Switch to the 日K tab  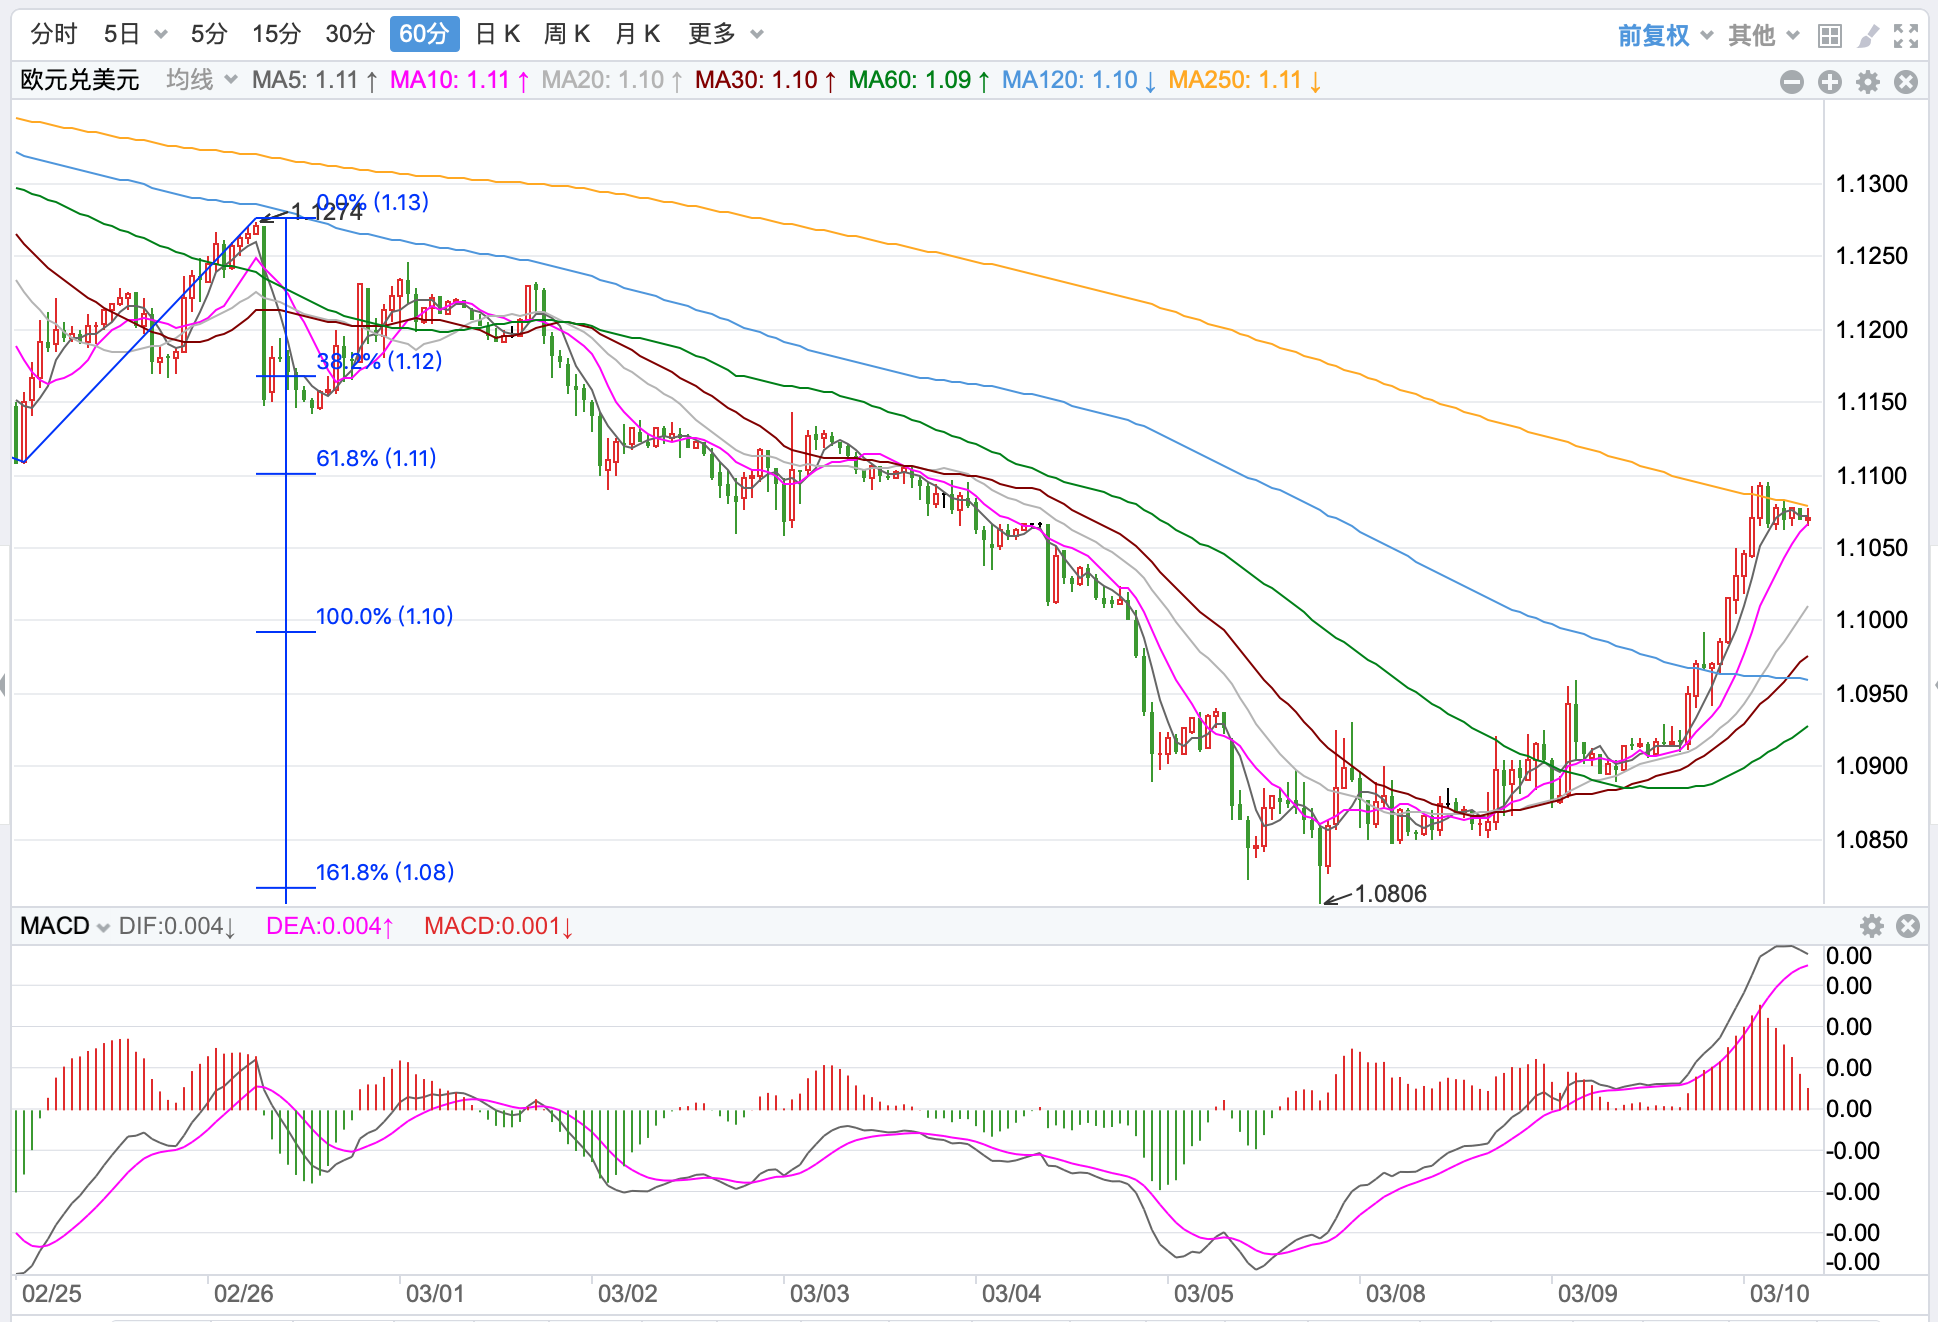[x=497, y=34]
